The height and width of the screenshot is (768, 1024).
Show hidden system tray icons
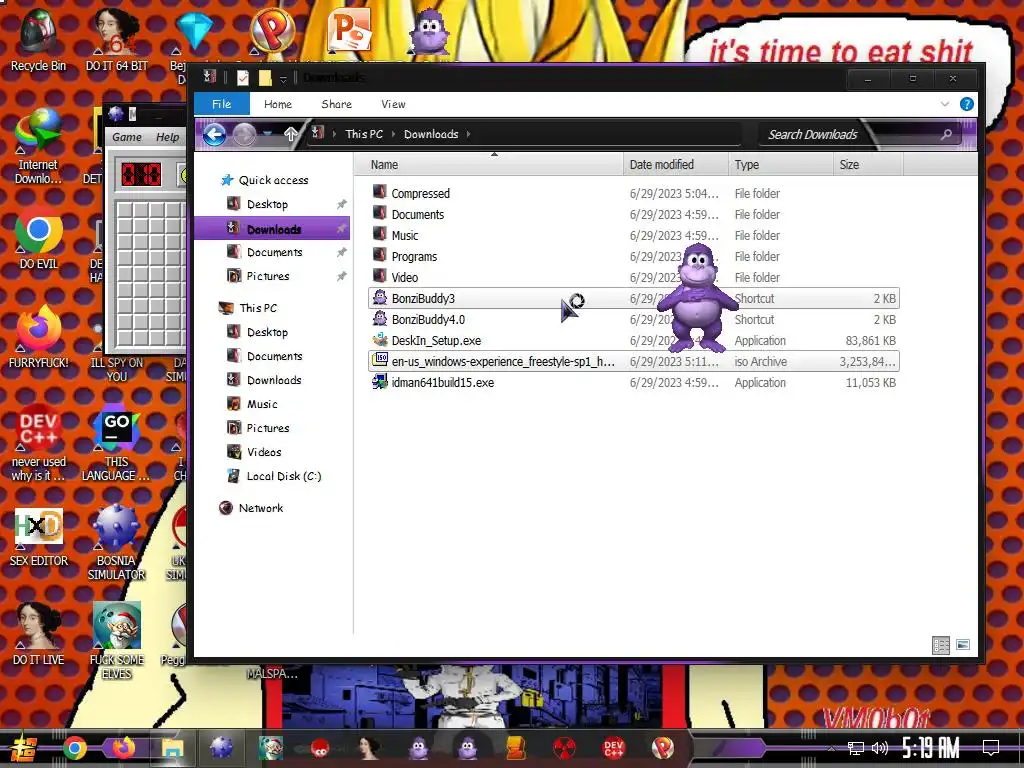coord(831,748)
